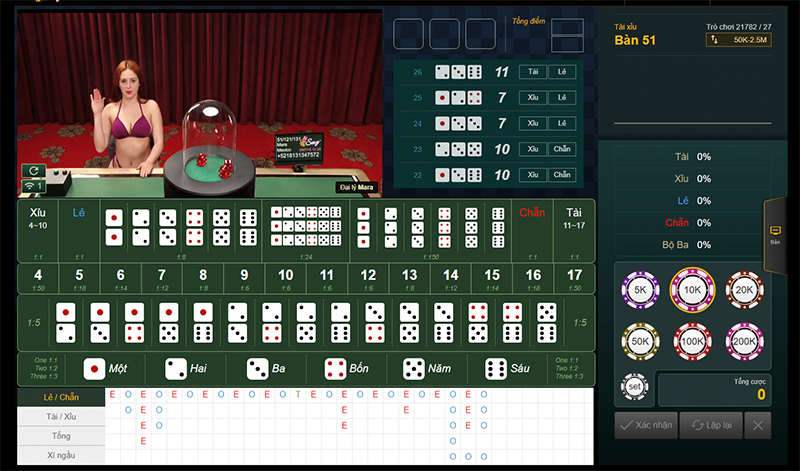Image resolution: width=800 pixels, height=471 pixels.
Task: Switch to Lẻ / Chẵn roadmap tab
Action: point(61,397)
